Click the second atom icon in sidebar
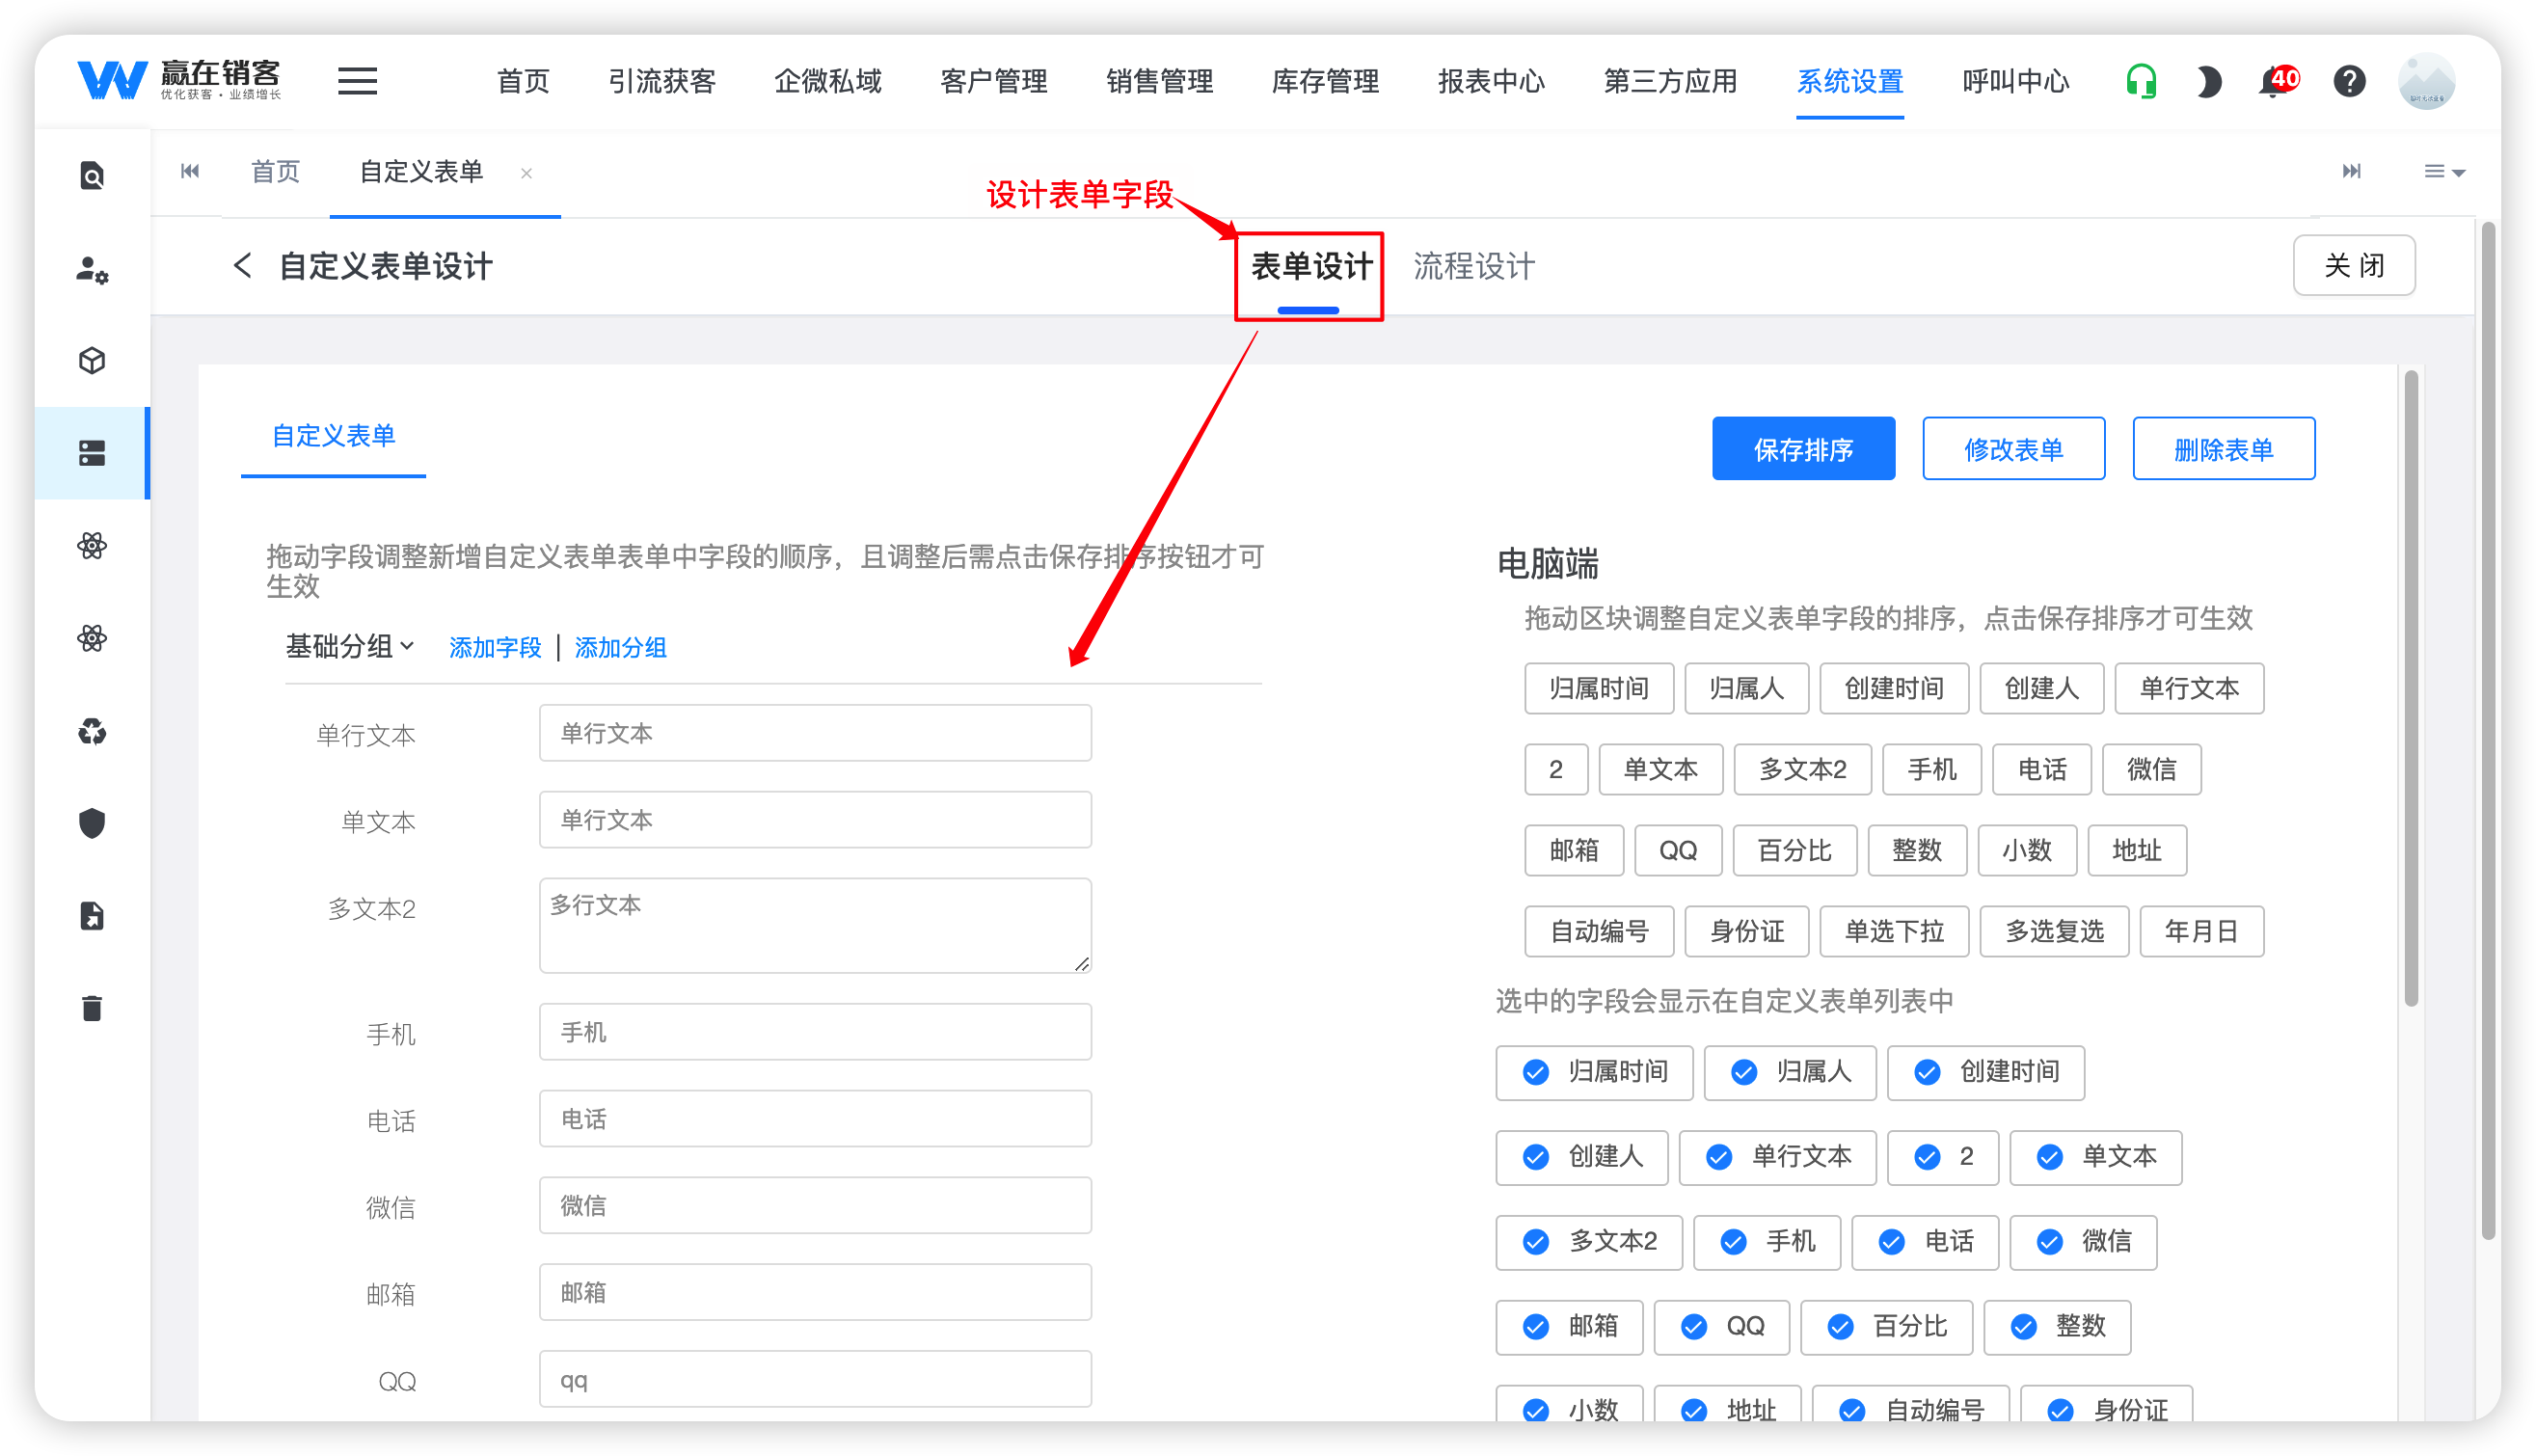 point(92,638)
